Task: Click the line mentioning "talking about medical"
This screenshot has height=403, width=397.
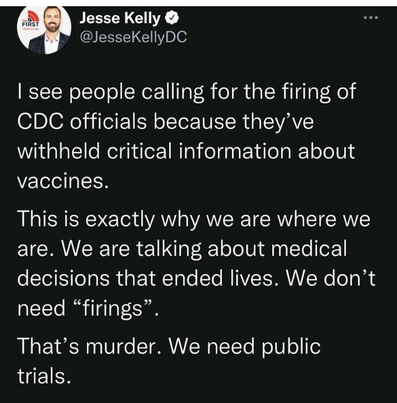Action: [182, 249]
